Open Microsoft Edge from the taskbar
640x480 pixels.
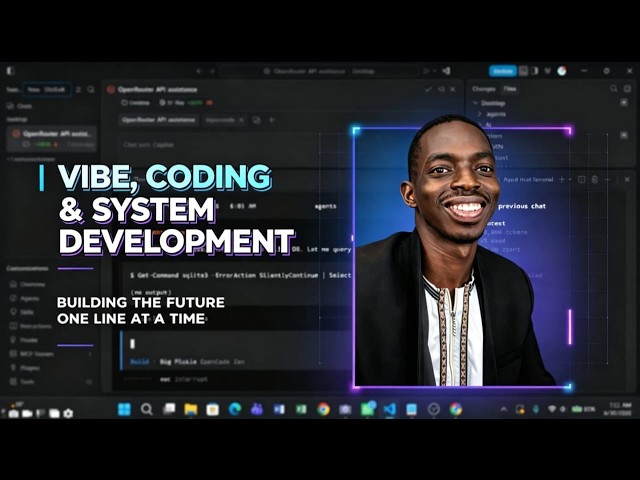click(235, 409)
